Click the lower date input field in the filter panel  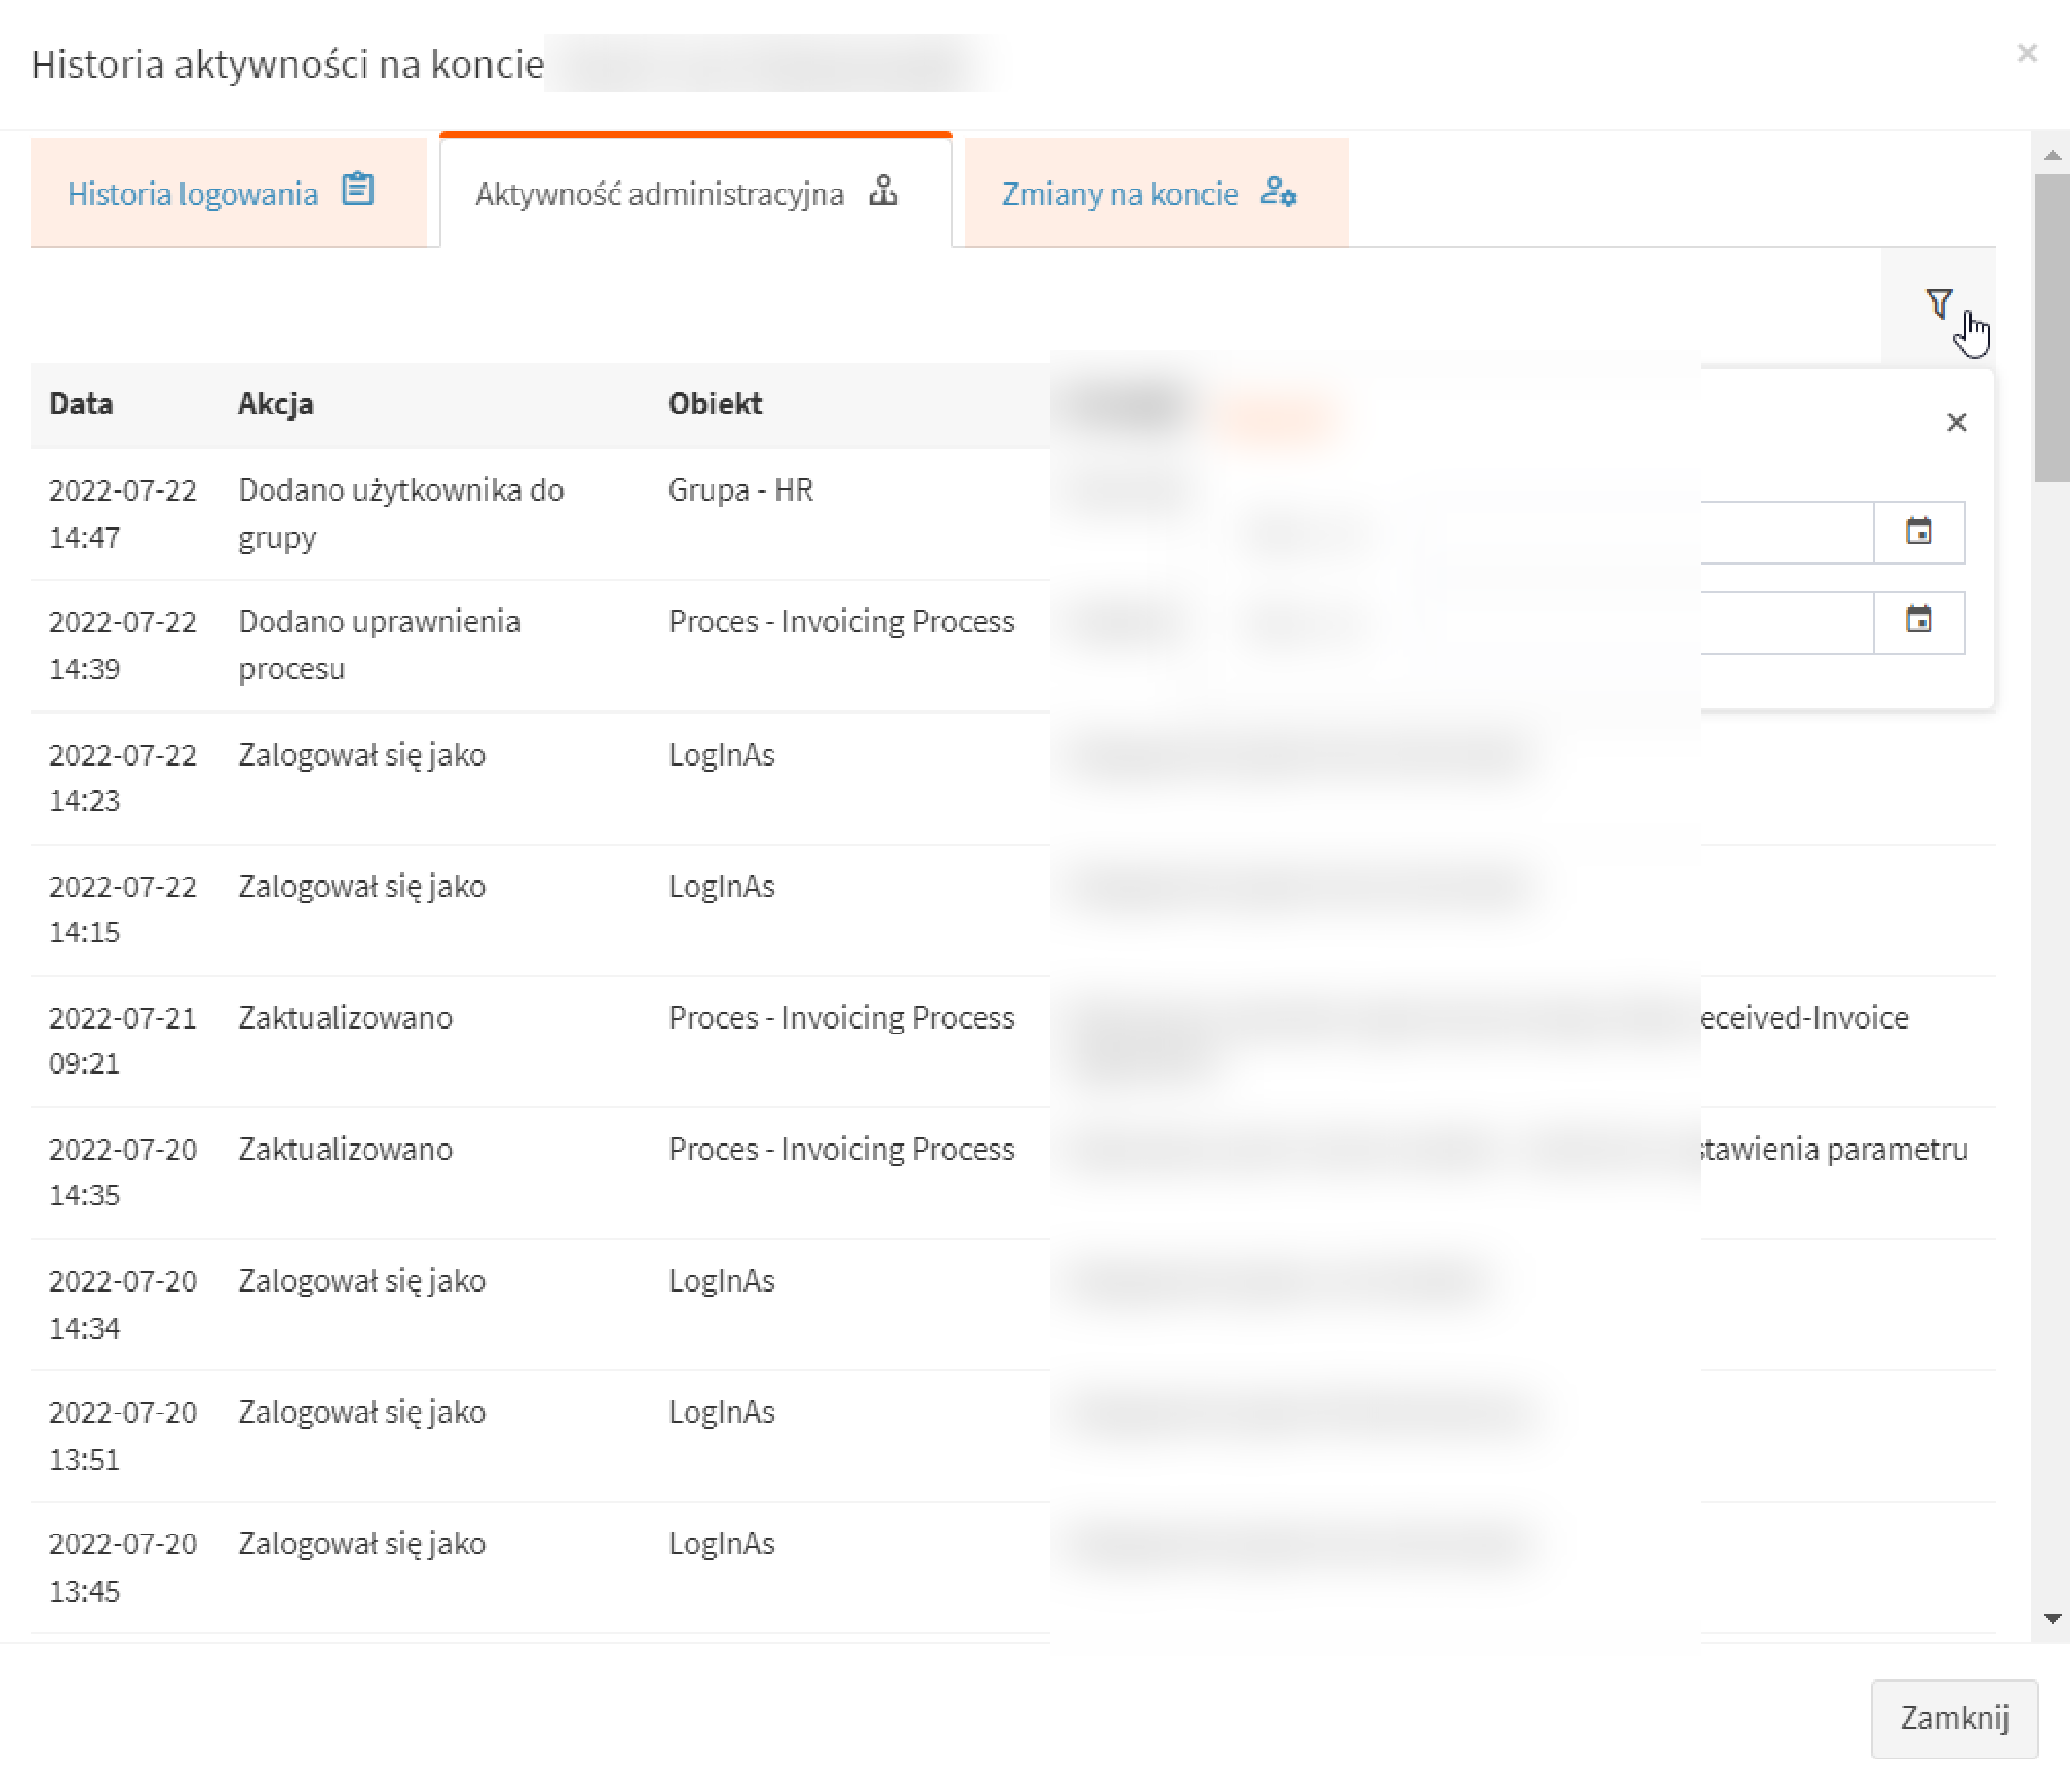[1787, 622]
